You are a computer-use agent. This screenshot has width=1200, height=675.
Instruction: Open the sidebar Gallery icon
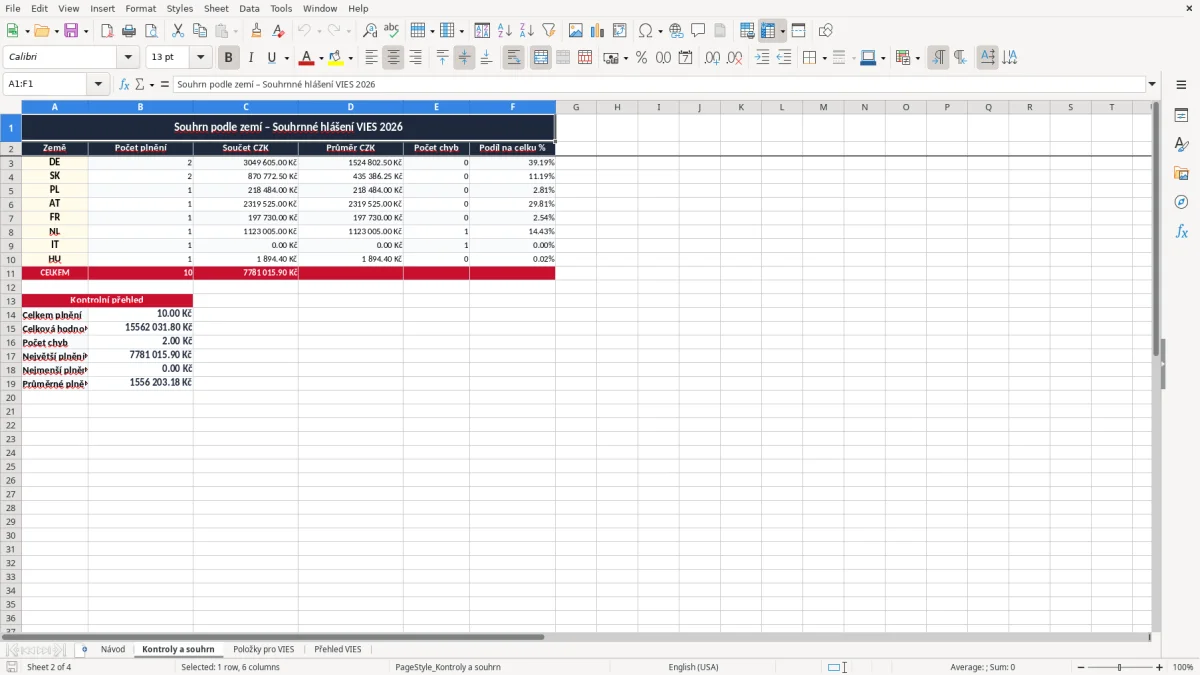[x=1181, y=173]
